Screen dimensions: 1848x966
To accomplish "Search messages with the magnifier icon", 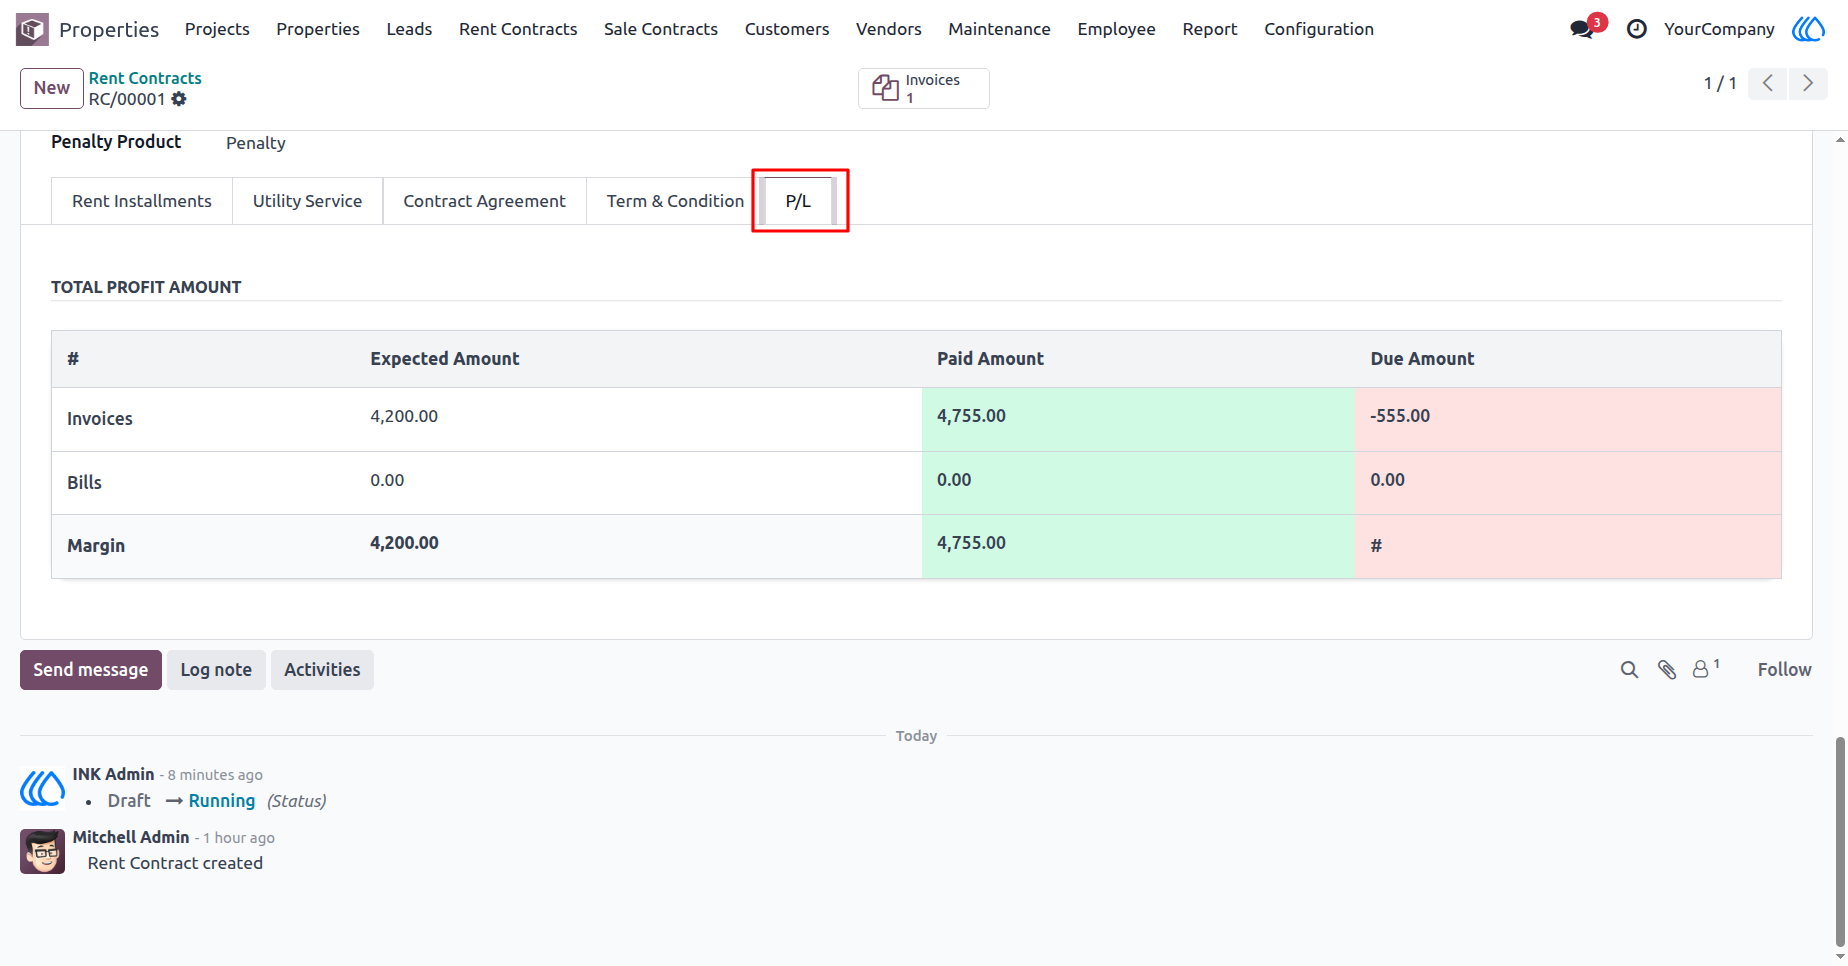I will [x=1629, y=670].
